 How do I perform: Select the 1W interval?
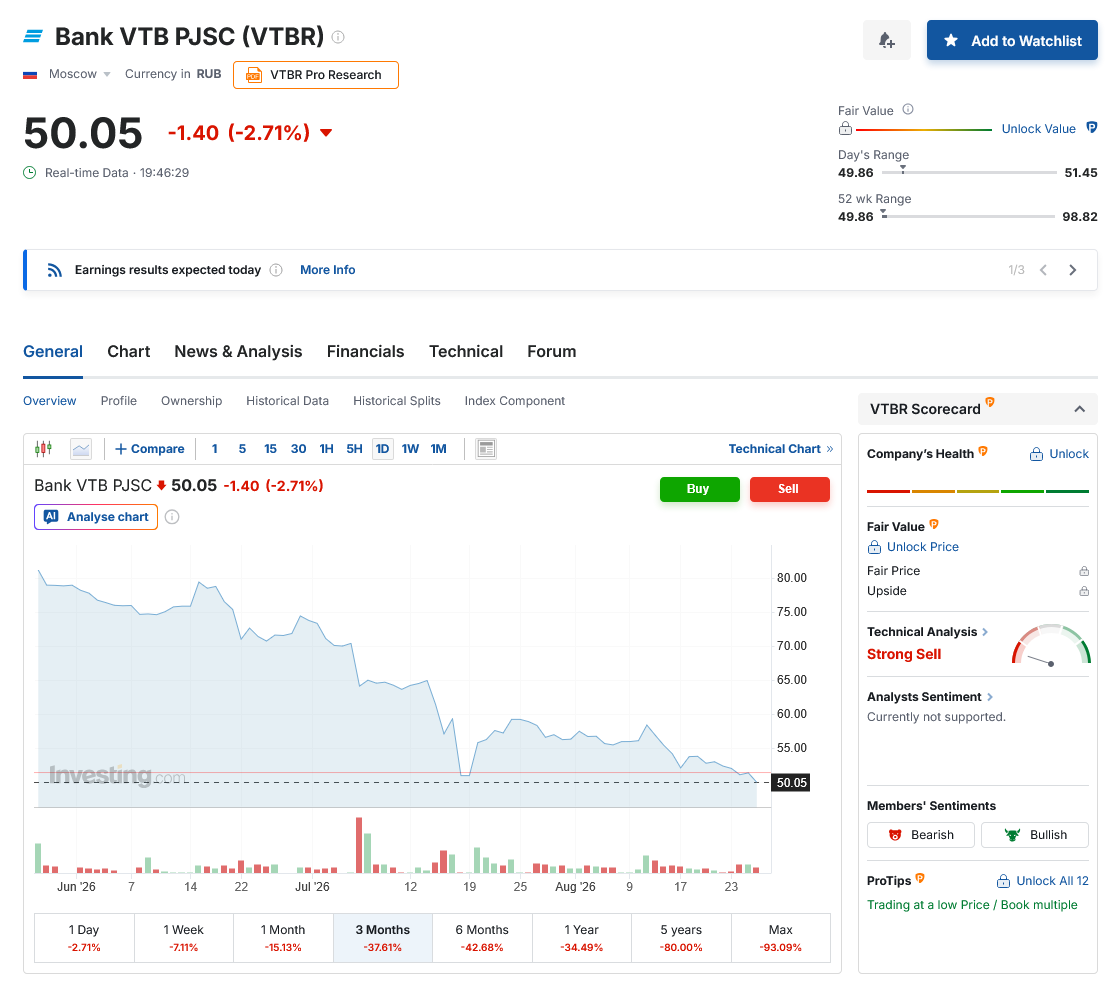pos(410,449)
